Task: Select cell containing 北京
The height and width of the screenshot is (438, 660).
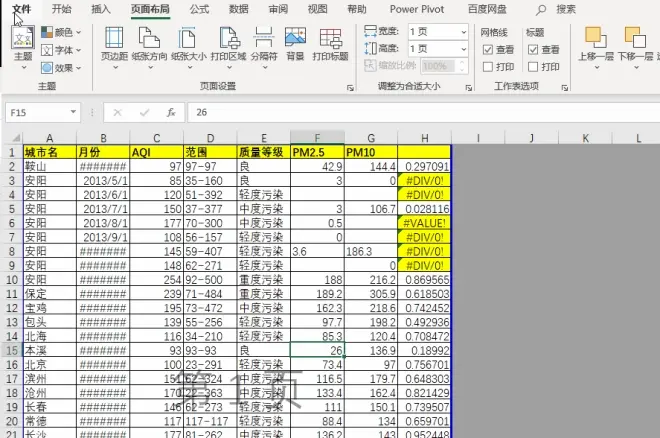Action: pyautogui.click(x=50, y=364)
